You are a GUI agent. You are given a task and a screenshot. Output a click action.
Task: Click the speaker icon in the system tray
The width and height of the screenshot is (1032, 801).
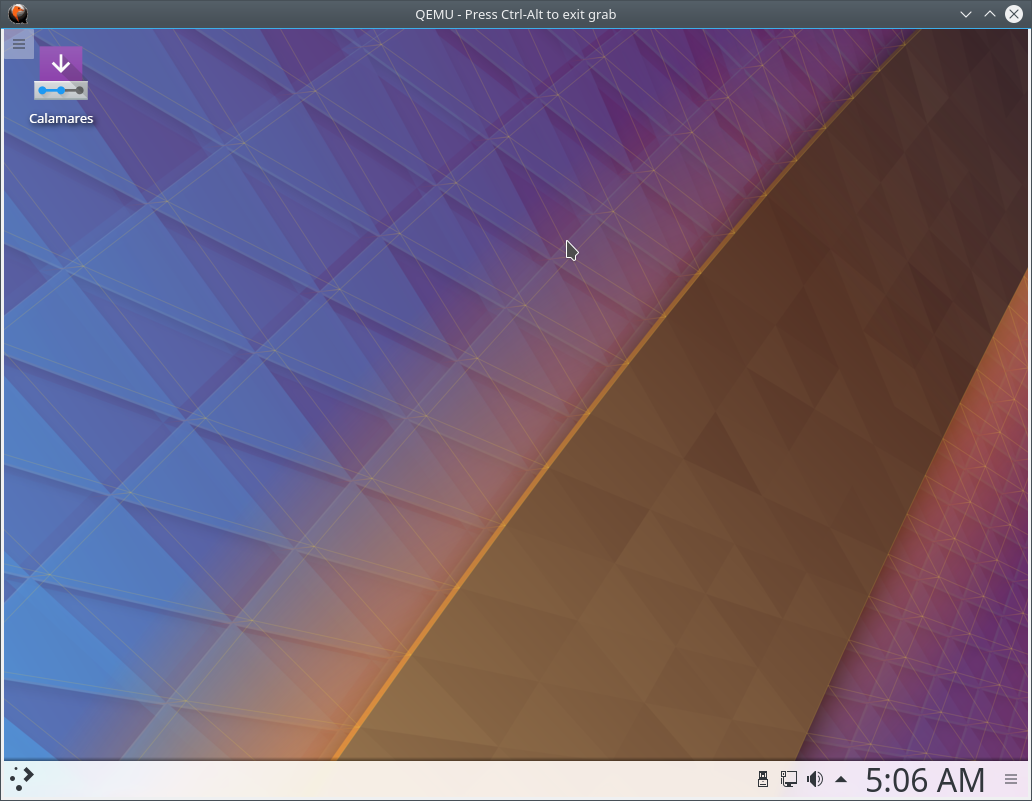pos(815,778)
